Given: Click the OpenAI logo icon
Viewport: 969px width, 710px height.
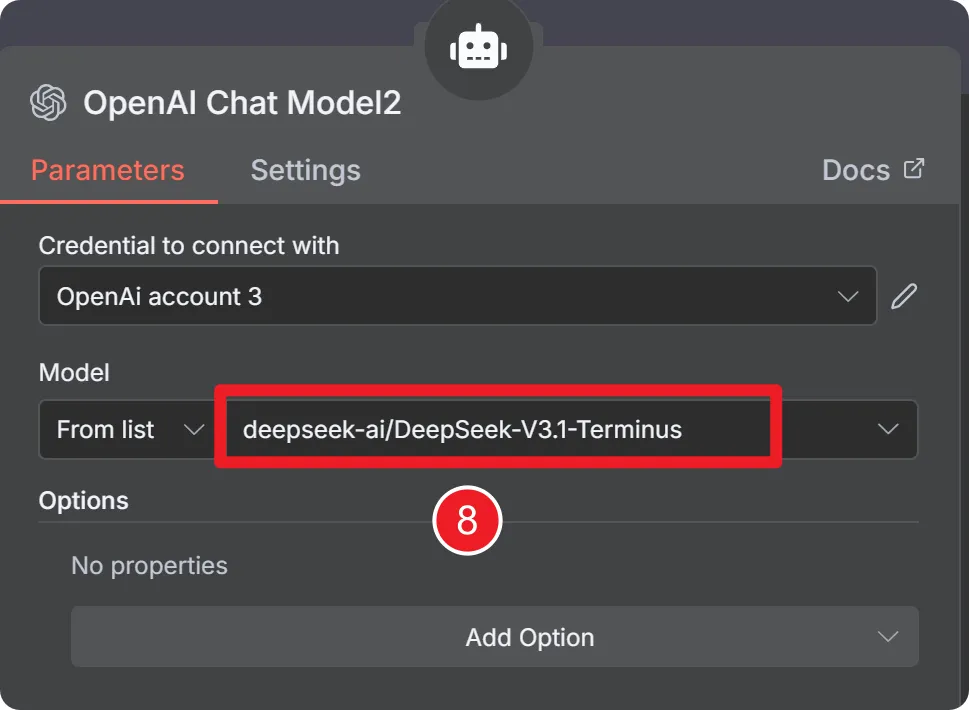Looking at the screenshot, I should point(48,102).
